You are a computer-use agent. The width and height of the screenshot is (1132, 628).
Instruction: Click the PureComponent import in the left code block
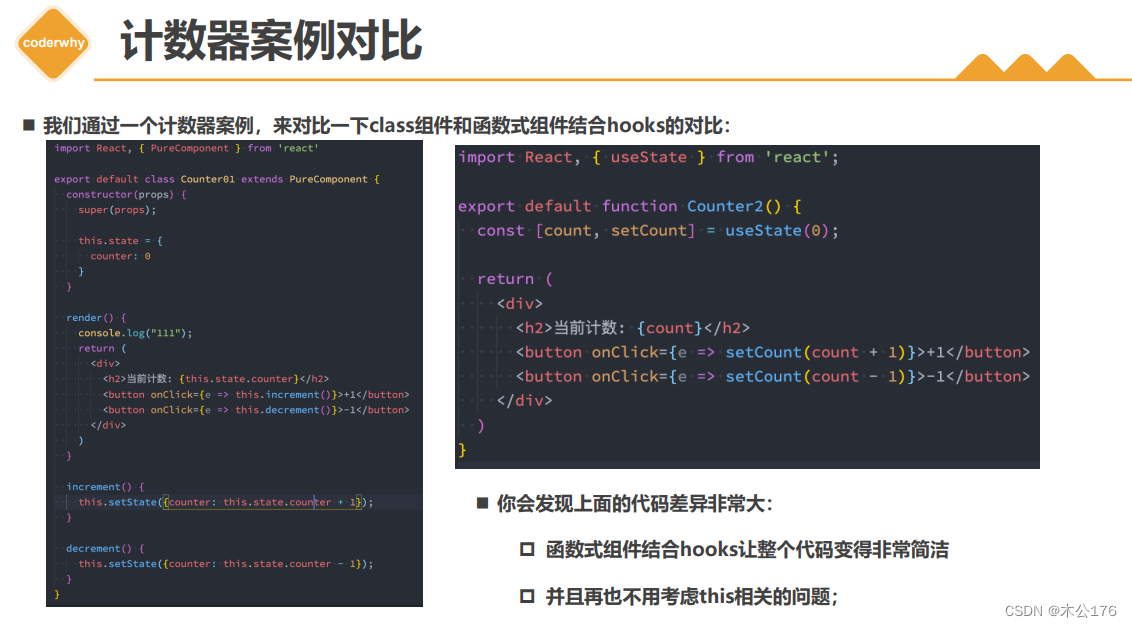[191, 147]
